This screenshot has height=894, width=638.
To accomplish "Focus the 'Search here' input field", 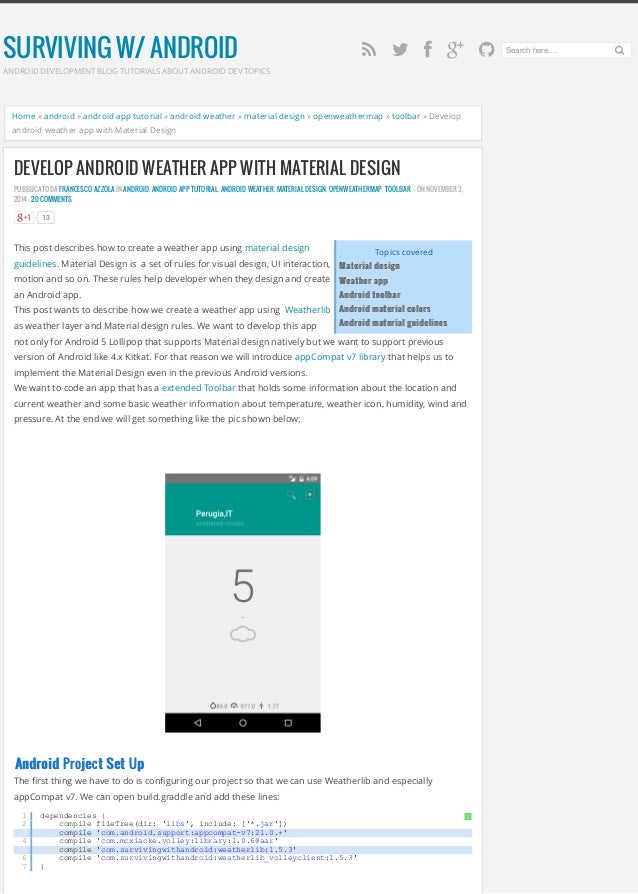I will point(556,50).
